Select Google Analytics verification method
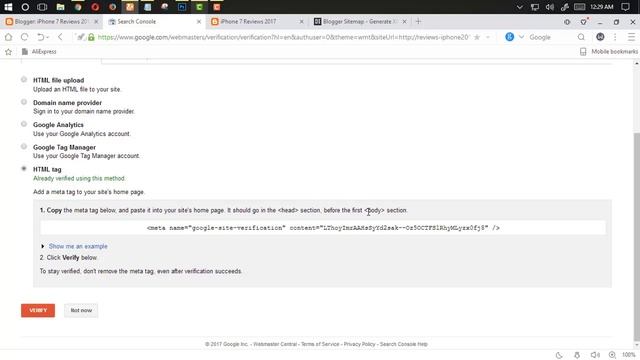This screenshot has height=360, width=640. click(x=24, y=124)
